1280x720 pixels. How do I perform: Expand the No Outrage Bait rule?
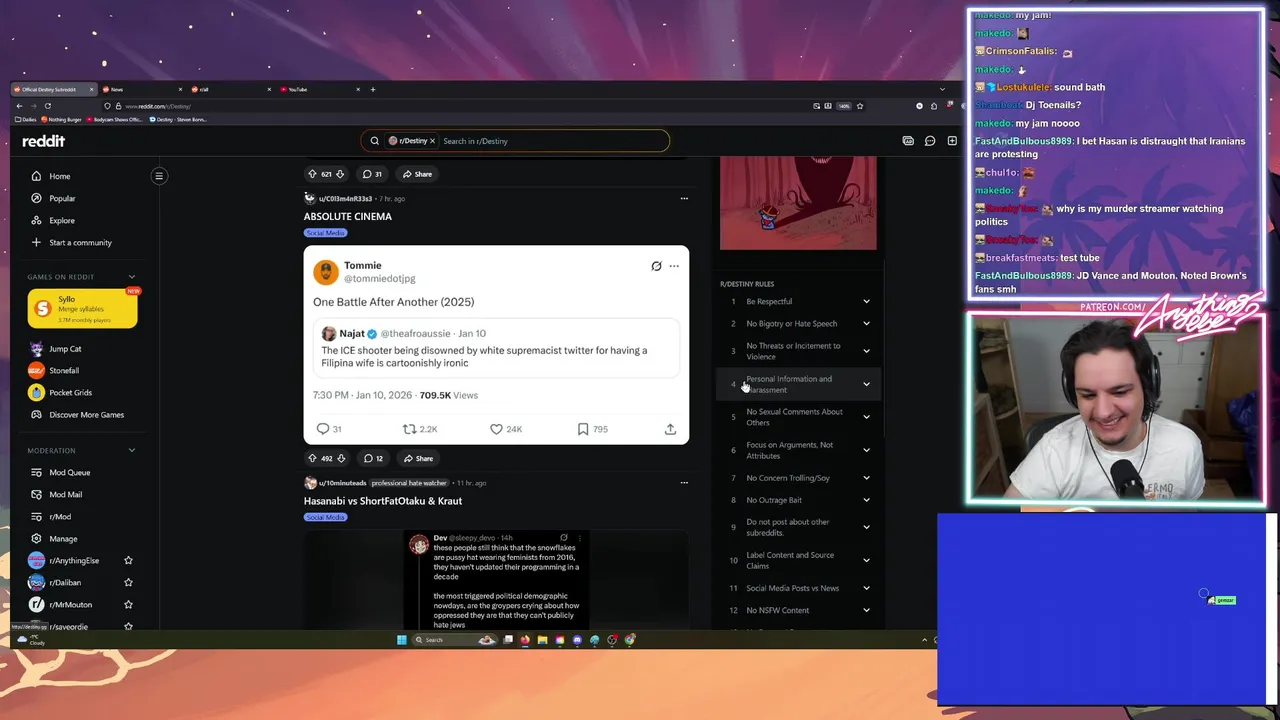click(866, 500)
